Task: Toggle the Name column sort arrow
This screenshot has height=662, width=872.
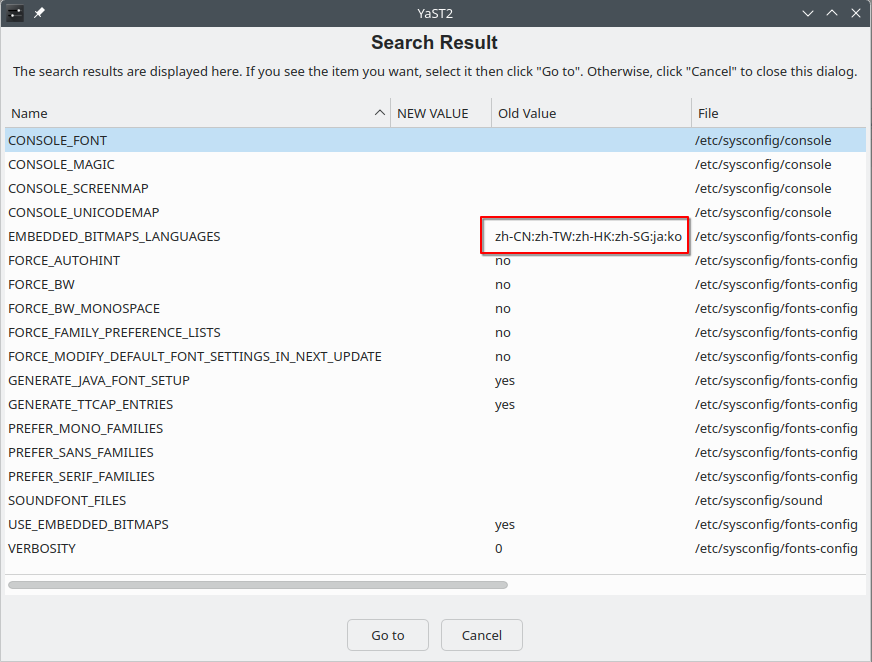Action: pyautogui.click(x=380, y=113)
